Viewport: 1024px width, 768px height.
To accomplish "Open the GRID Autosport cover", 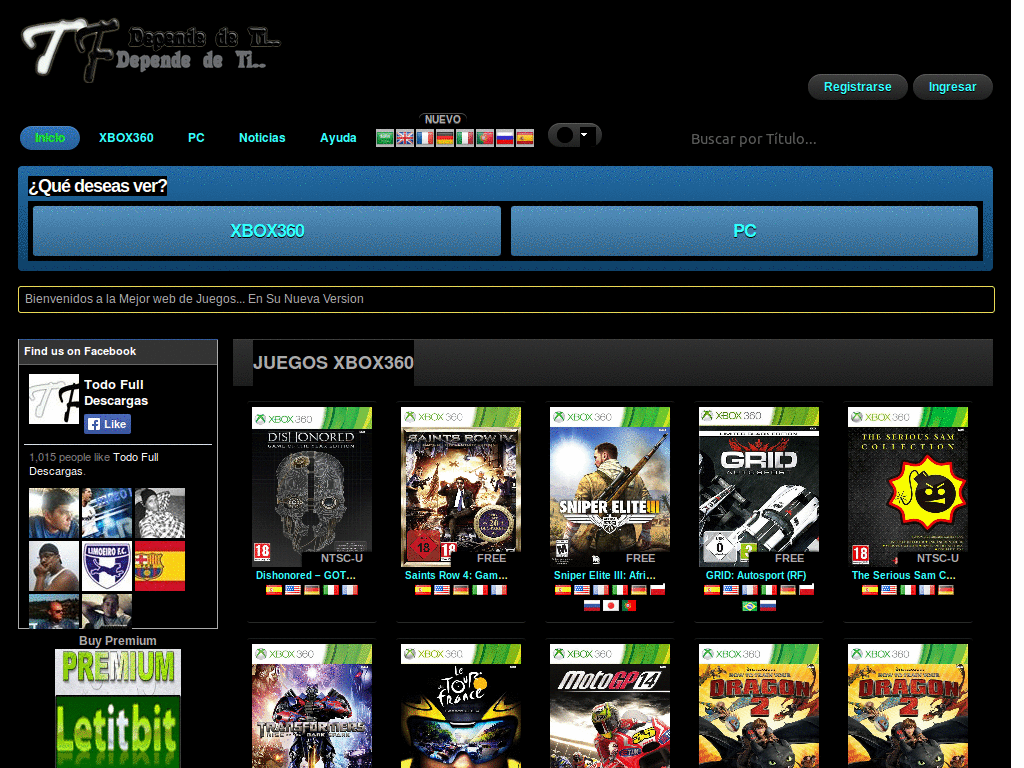I will (x=759, y=487).
